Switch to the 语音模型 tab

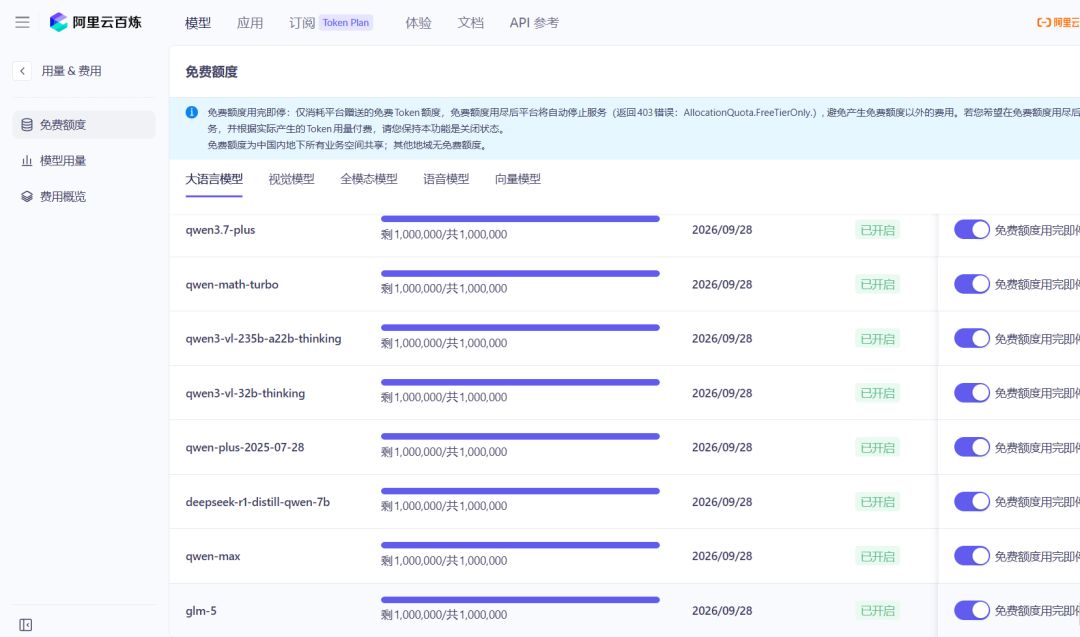[446, 179]
